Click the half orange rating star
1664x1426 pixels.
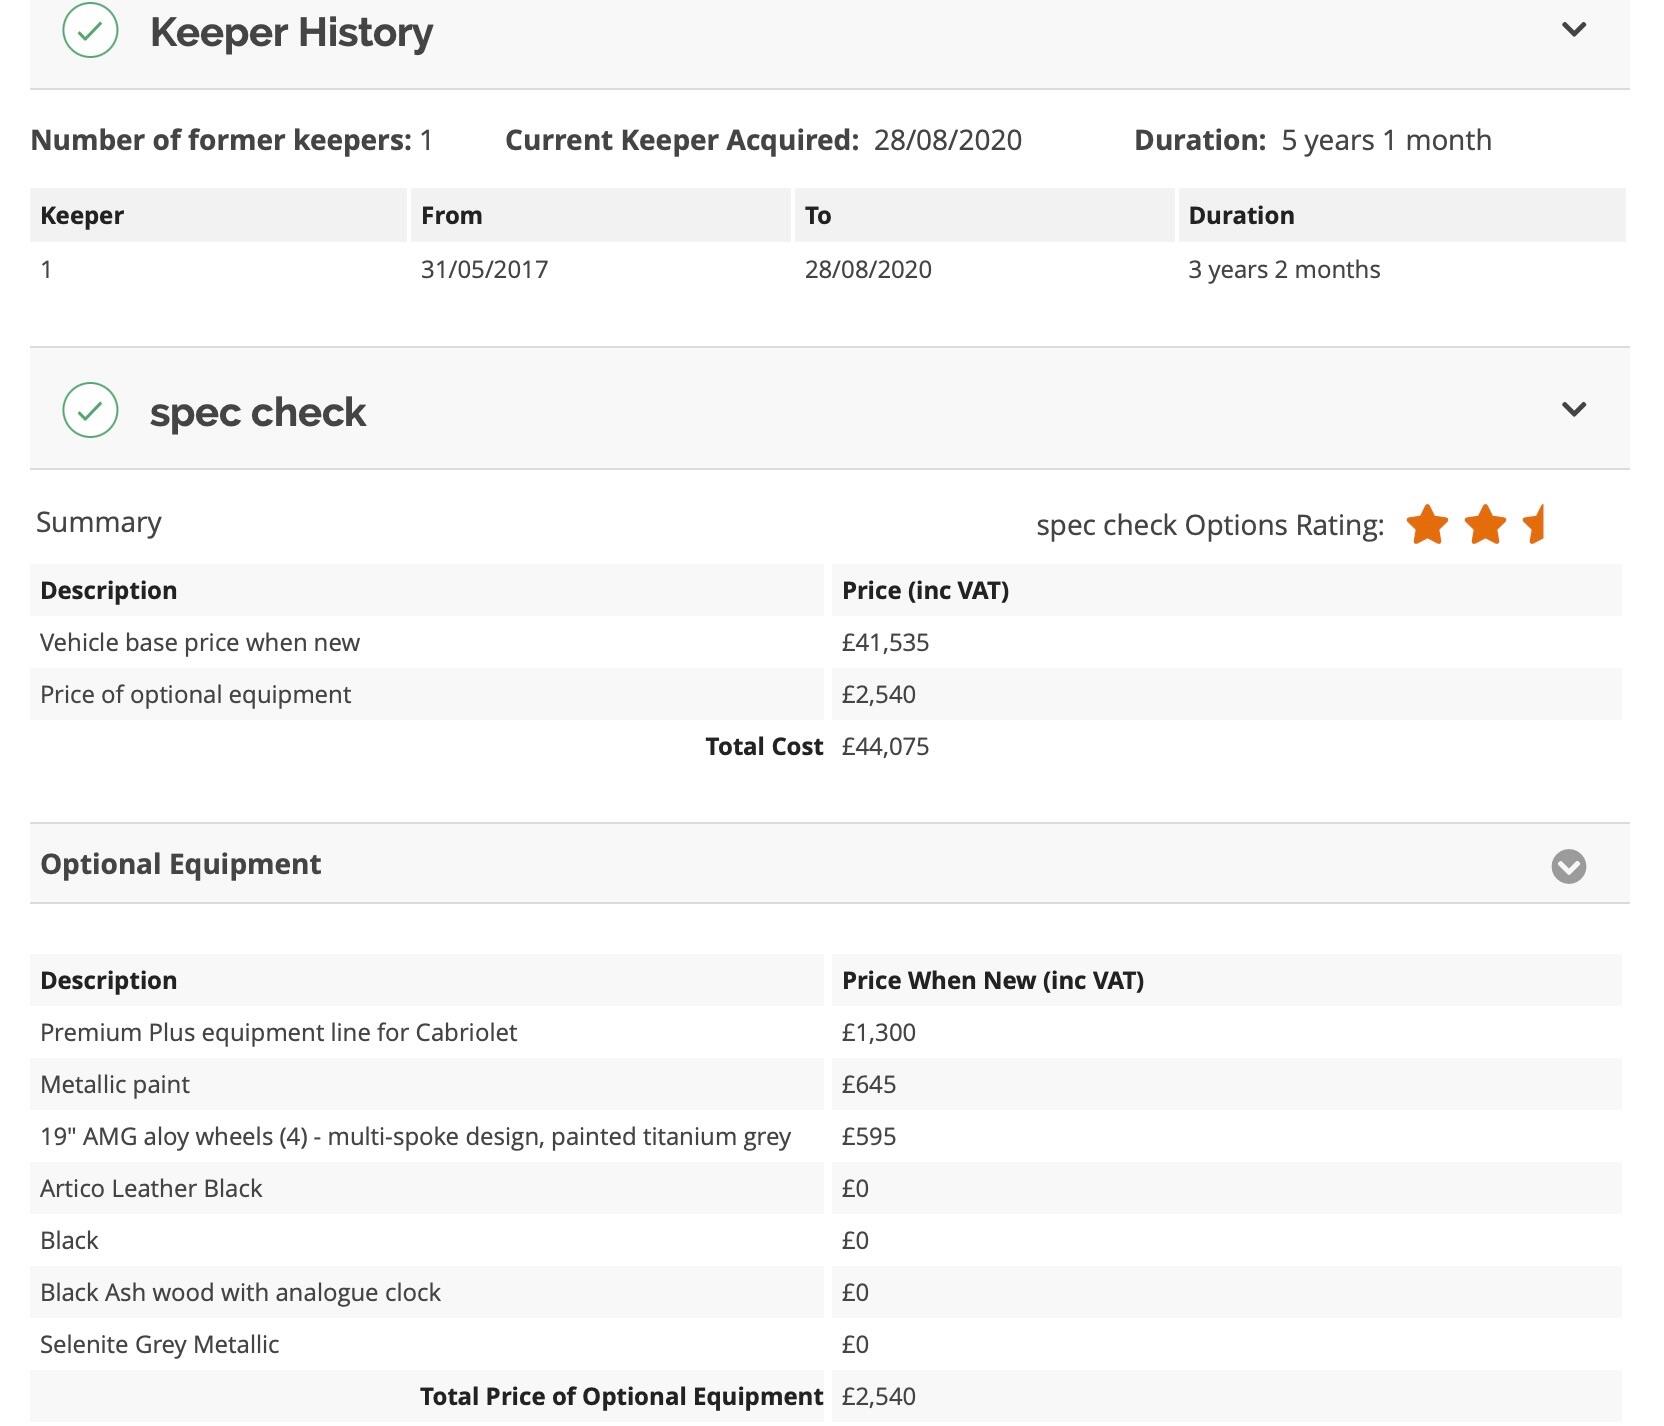point(1535,524)
